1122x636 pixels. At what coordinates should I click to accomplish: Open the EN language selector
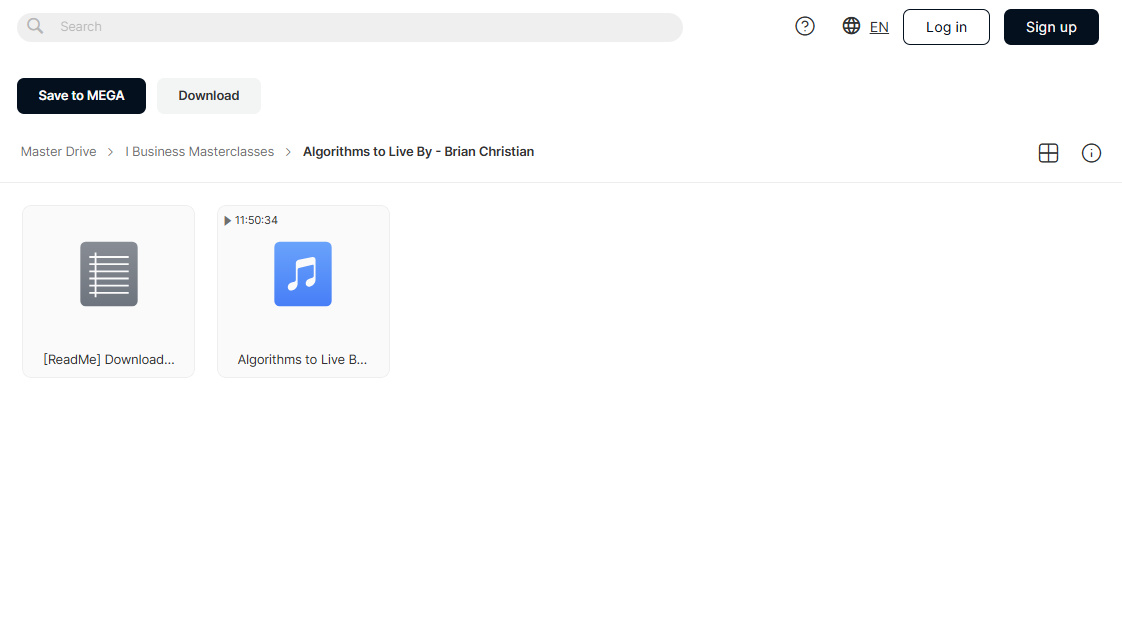point(879,27)
